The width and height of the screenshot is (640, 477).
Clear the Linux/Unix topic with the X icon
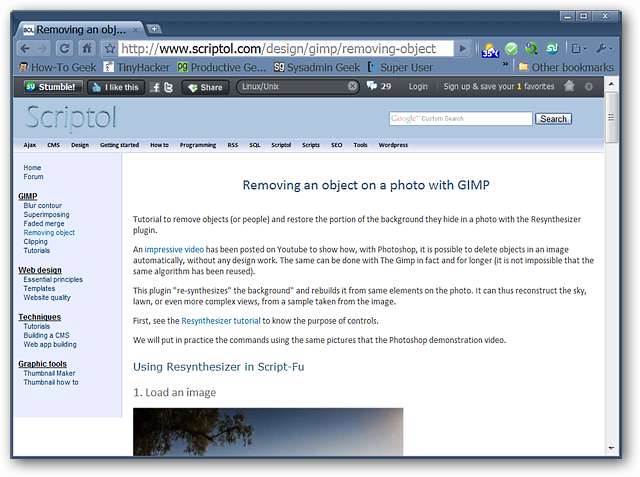click(x=352, y=87)
